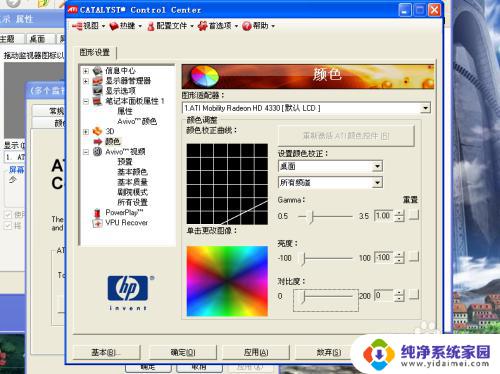The image size is (500, 374).
Task: Click the Preferences flower icon
Action: (x=203, y=26)
